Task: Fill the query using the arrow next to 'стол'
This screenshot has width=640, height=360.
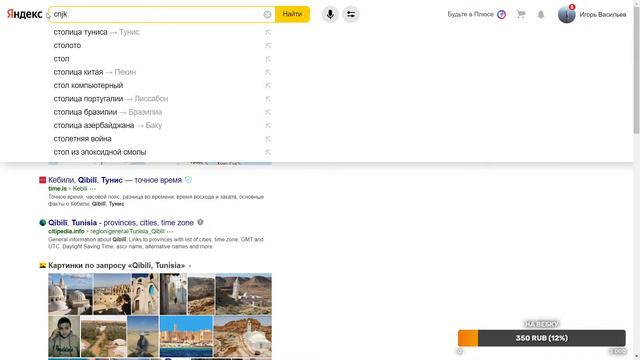Action: 268,59
